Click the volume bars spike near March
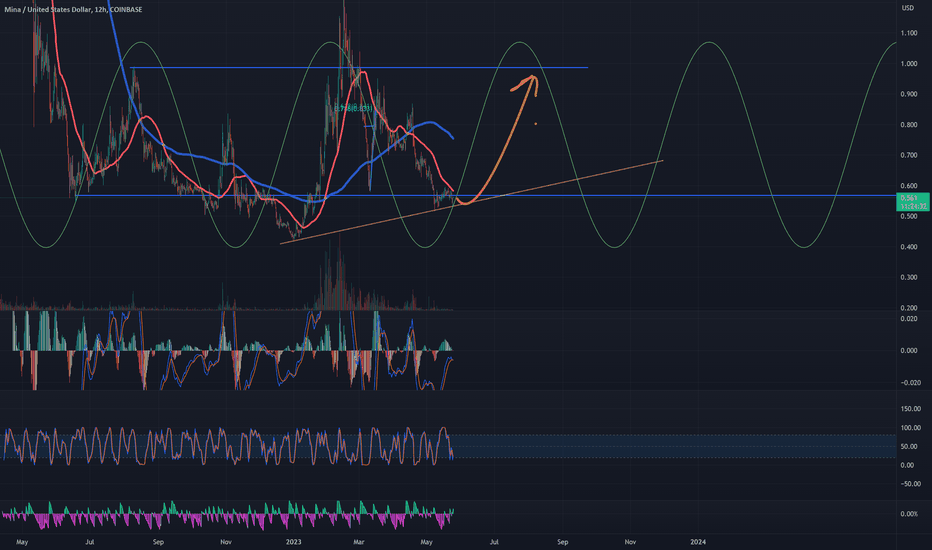 [338, 276]
